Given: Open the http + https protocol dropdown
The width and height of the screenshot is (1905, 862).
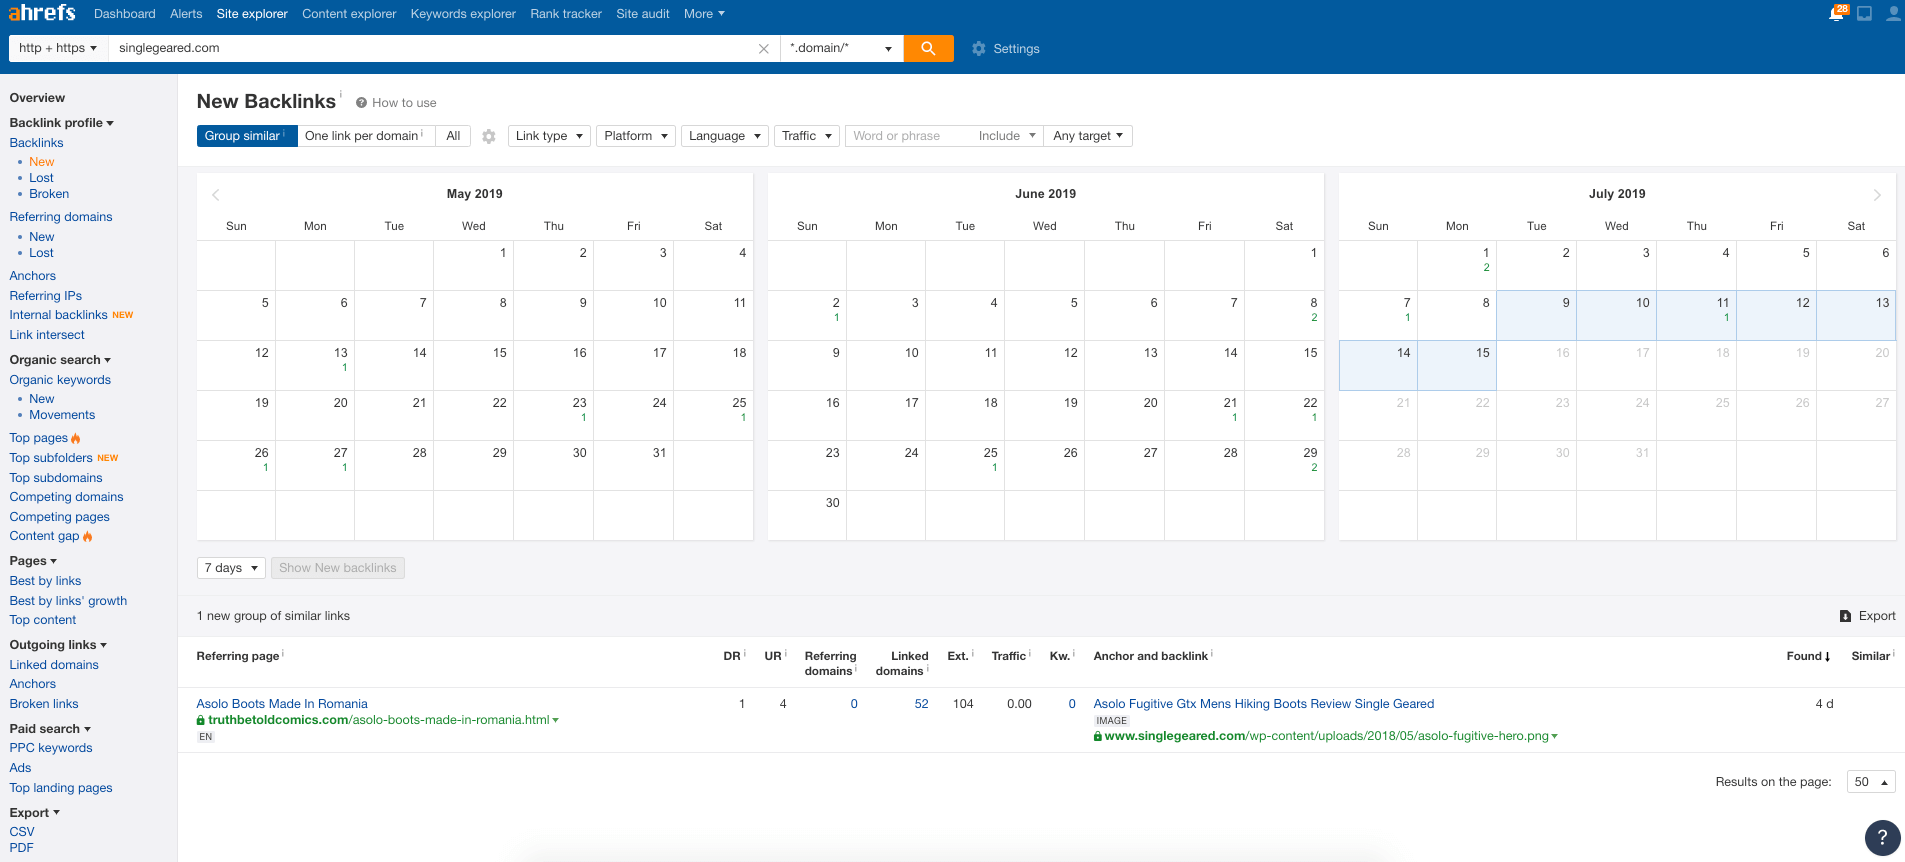Looking at the screenshot, I should pyautogui.click(x=58, y=48).
